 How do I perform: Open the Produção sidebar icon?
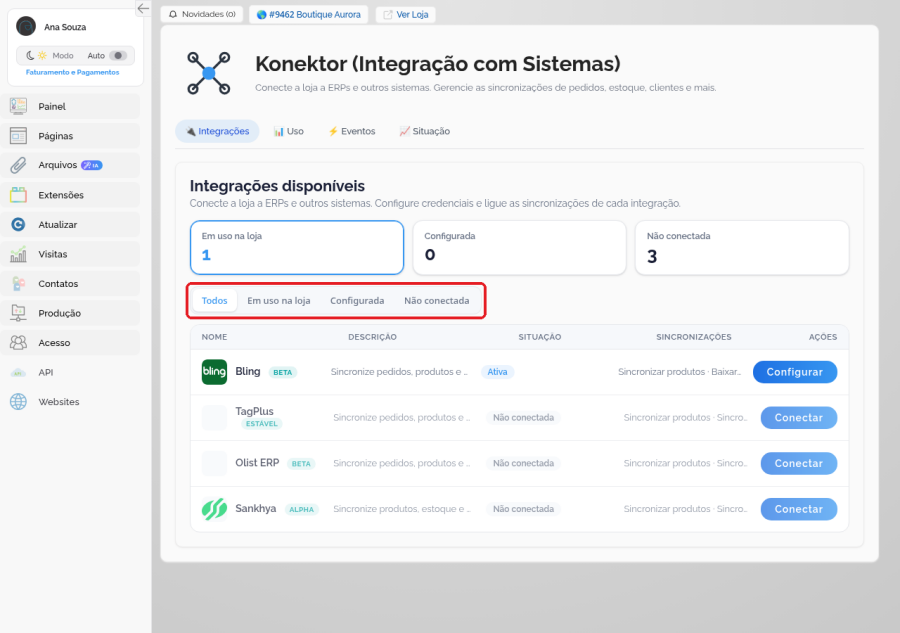[x=18, y=313]
